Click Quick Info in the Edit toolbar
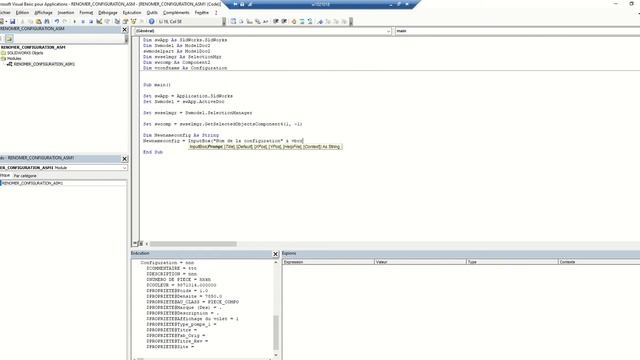640x360 pixels. [x=250, y=21]
